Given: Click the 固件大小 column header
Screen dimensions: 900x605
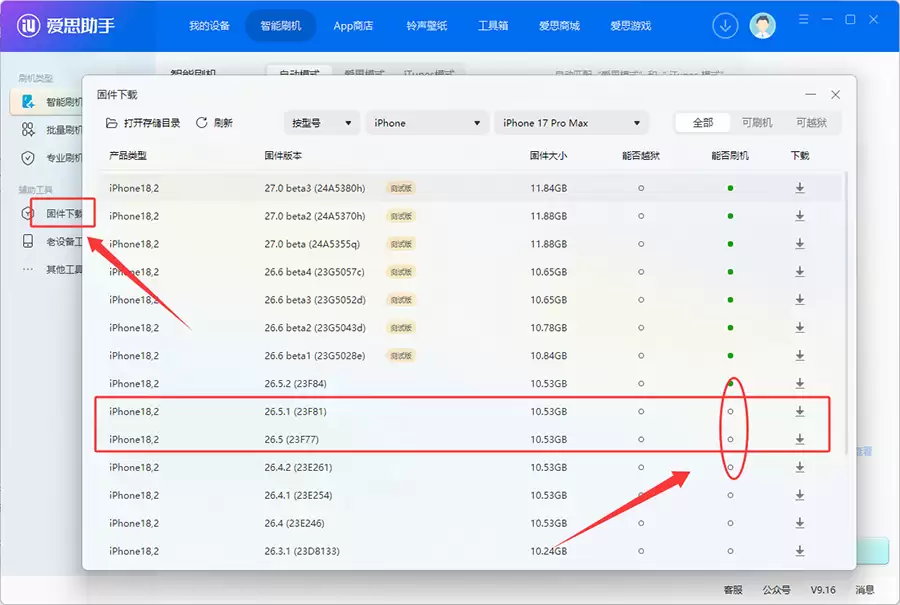Looking at the screenshot, I should coord(548,156).
